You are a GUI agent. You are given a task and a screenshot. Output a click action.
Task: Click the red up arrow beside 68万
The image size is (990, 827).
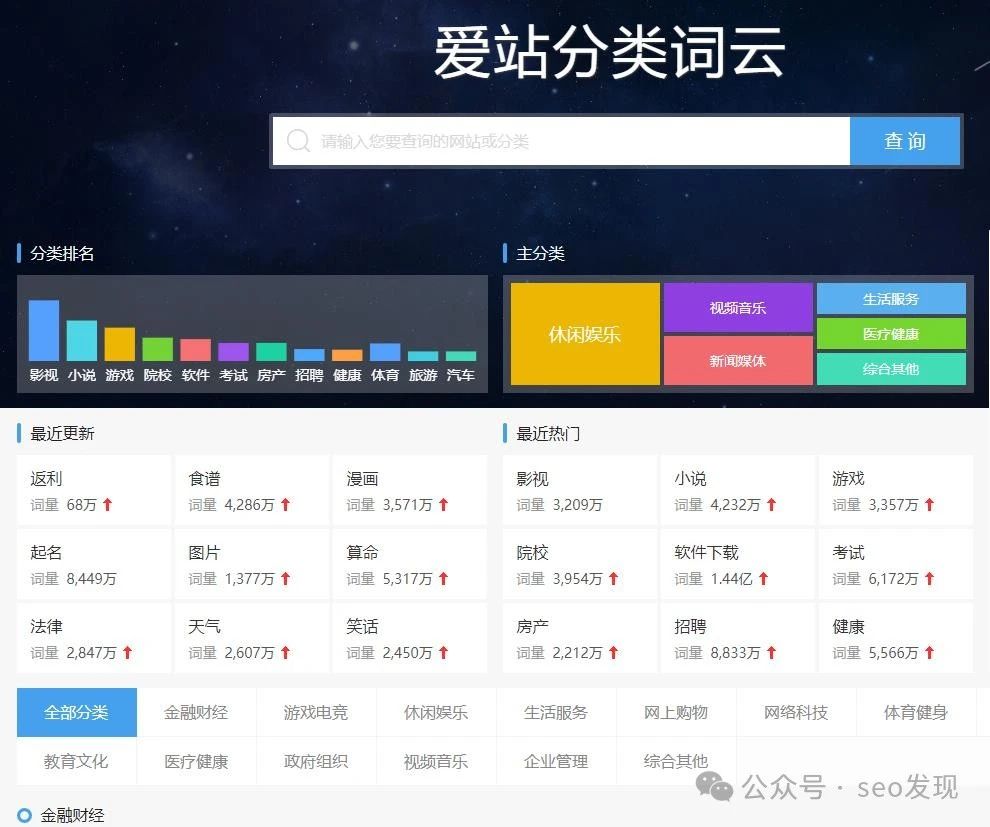[107, 504]
